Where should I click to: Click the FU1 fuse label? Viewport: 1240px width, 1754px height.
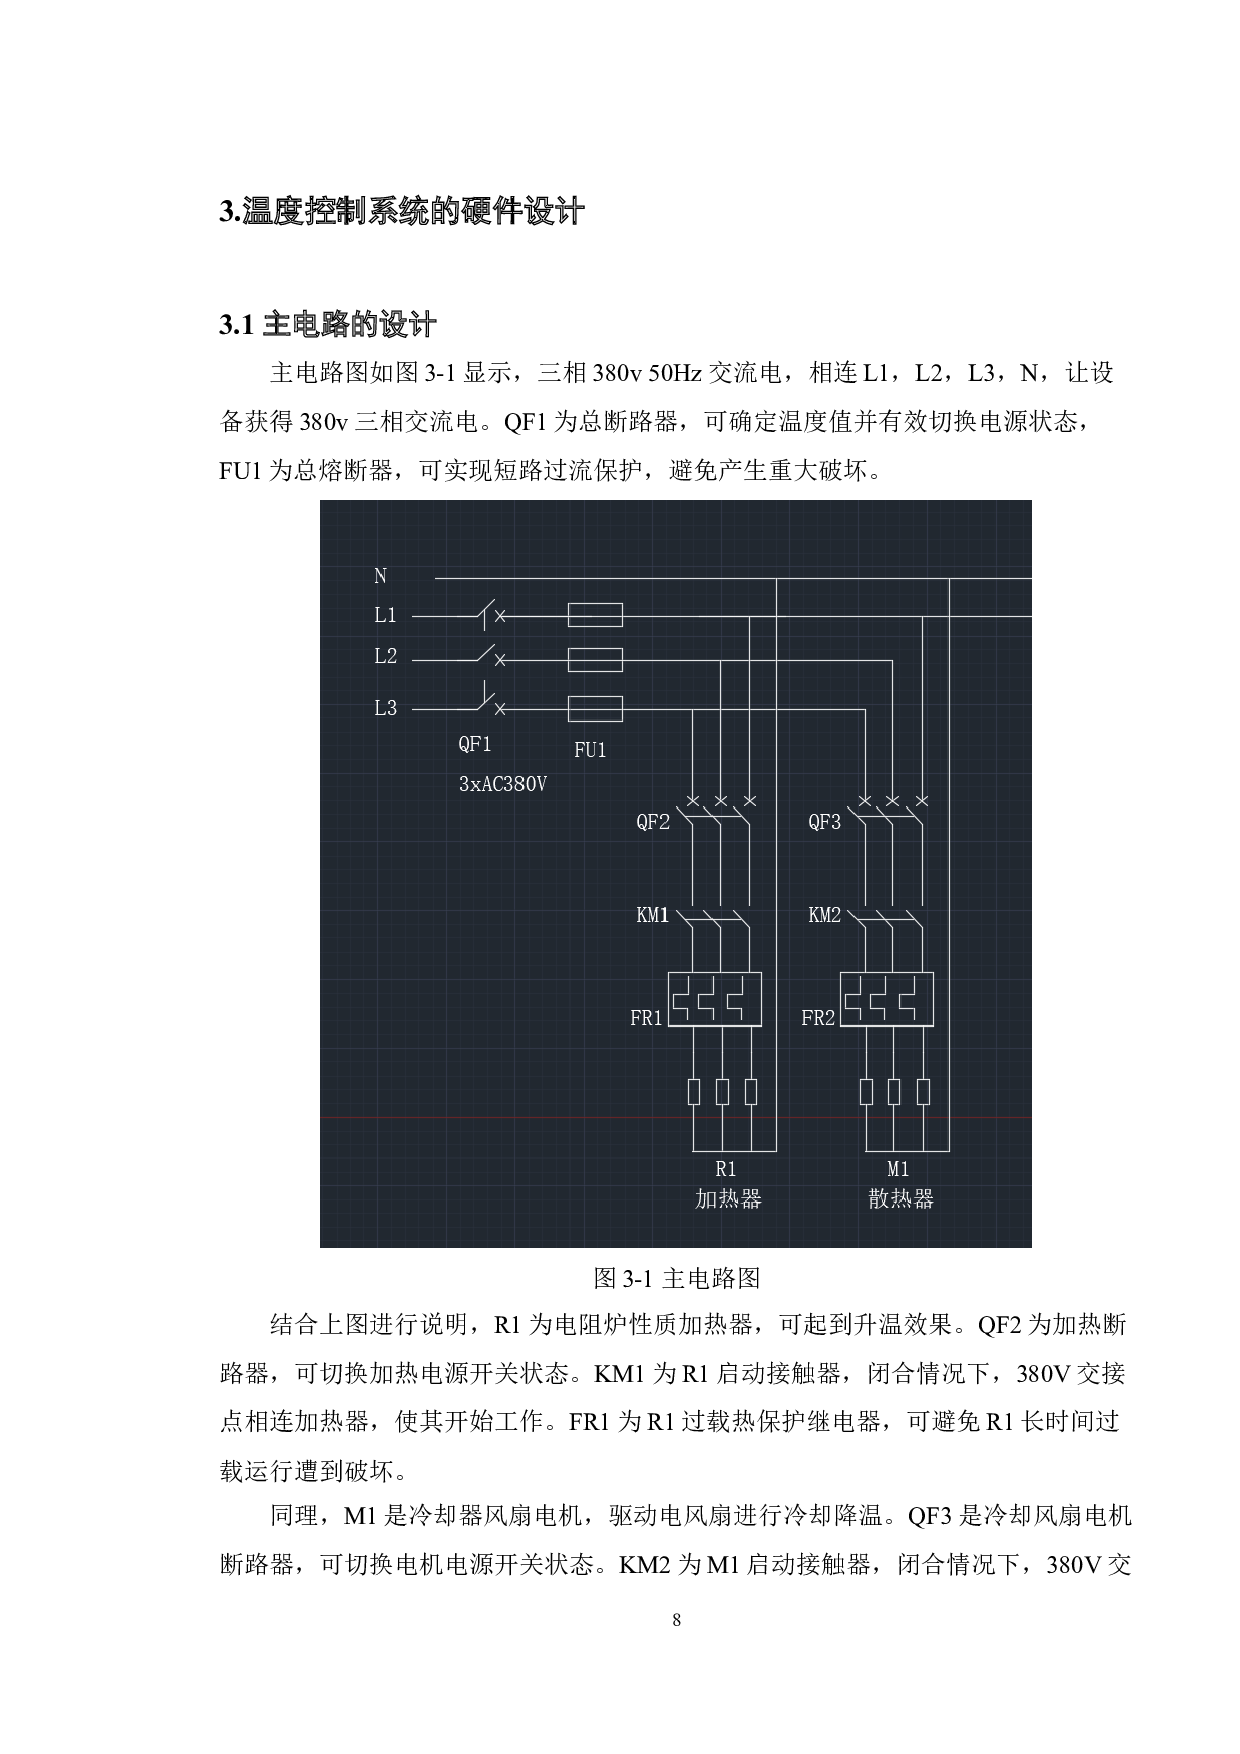pyautogui.click(x=590, y=750)
